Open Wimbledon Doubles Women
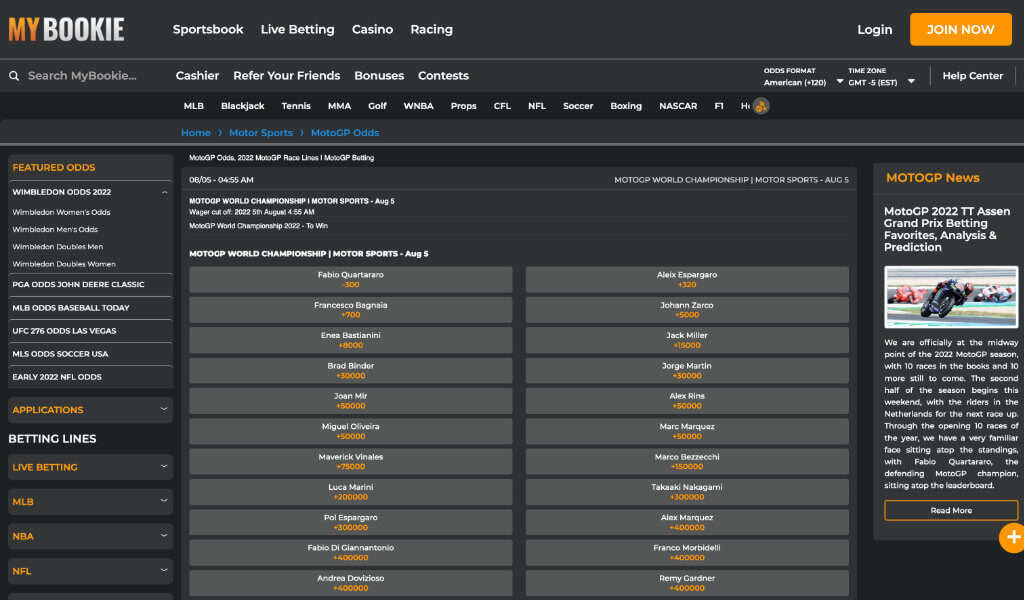This screenshot has width=1024, height=600. point(63,264)
